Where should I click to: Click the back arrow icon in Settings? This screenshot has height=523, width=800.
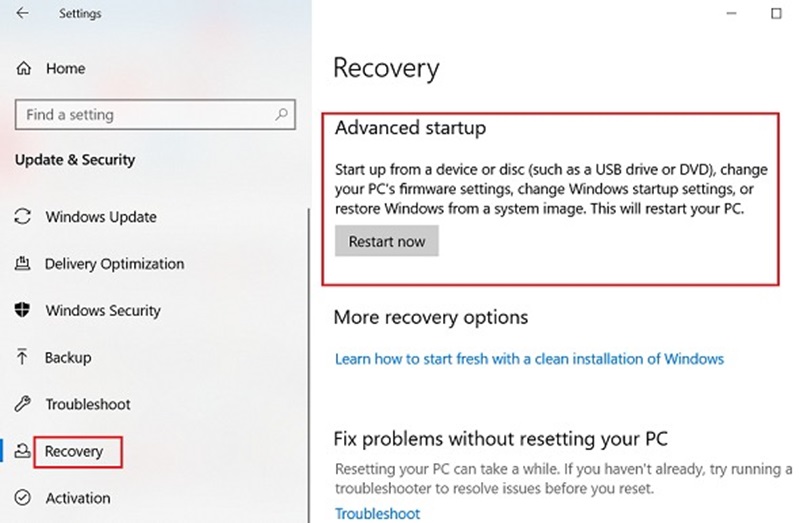click(22, 14)
